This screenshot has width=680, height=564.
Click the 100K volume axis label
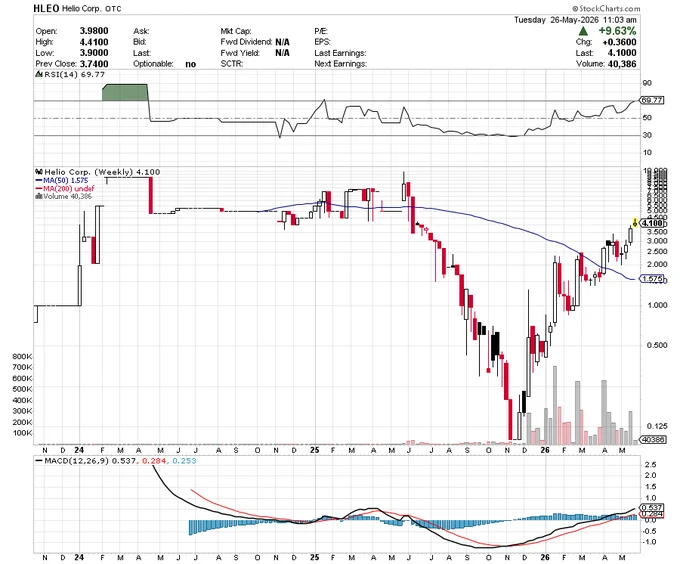coord(22,433)
